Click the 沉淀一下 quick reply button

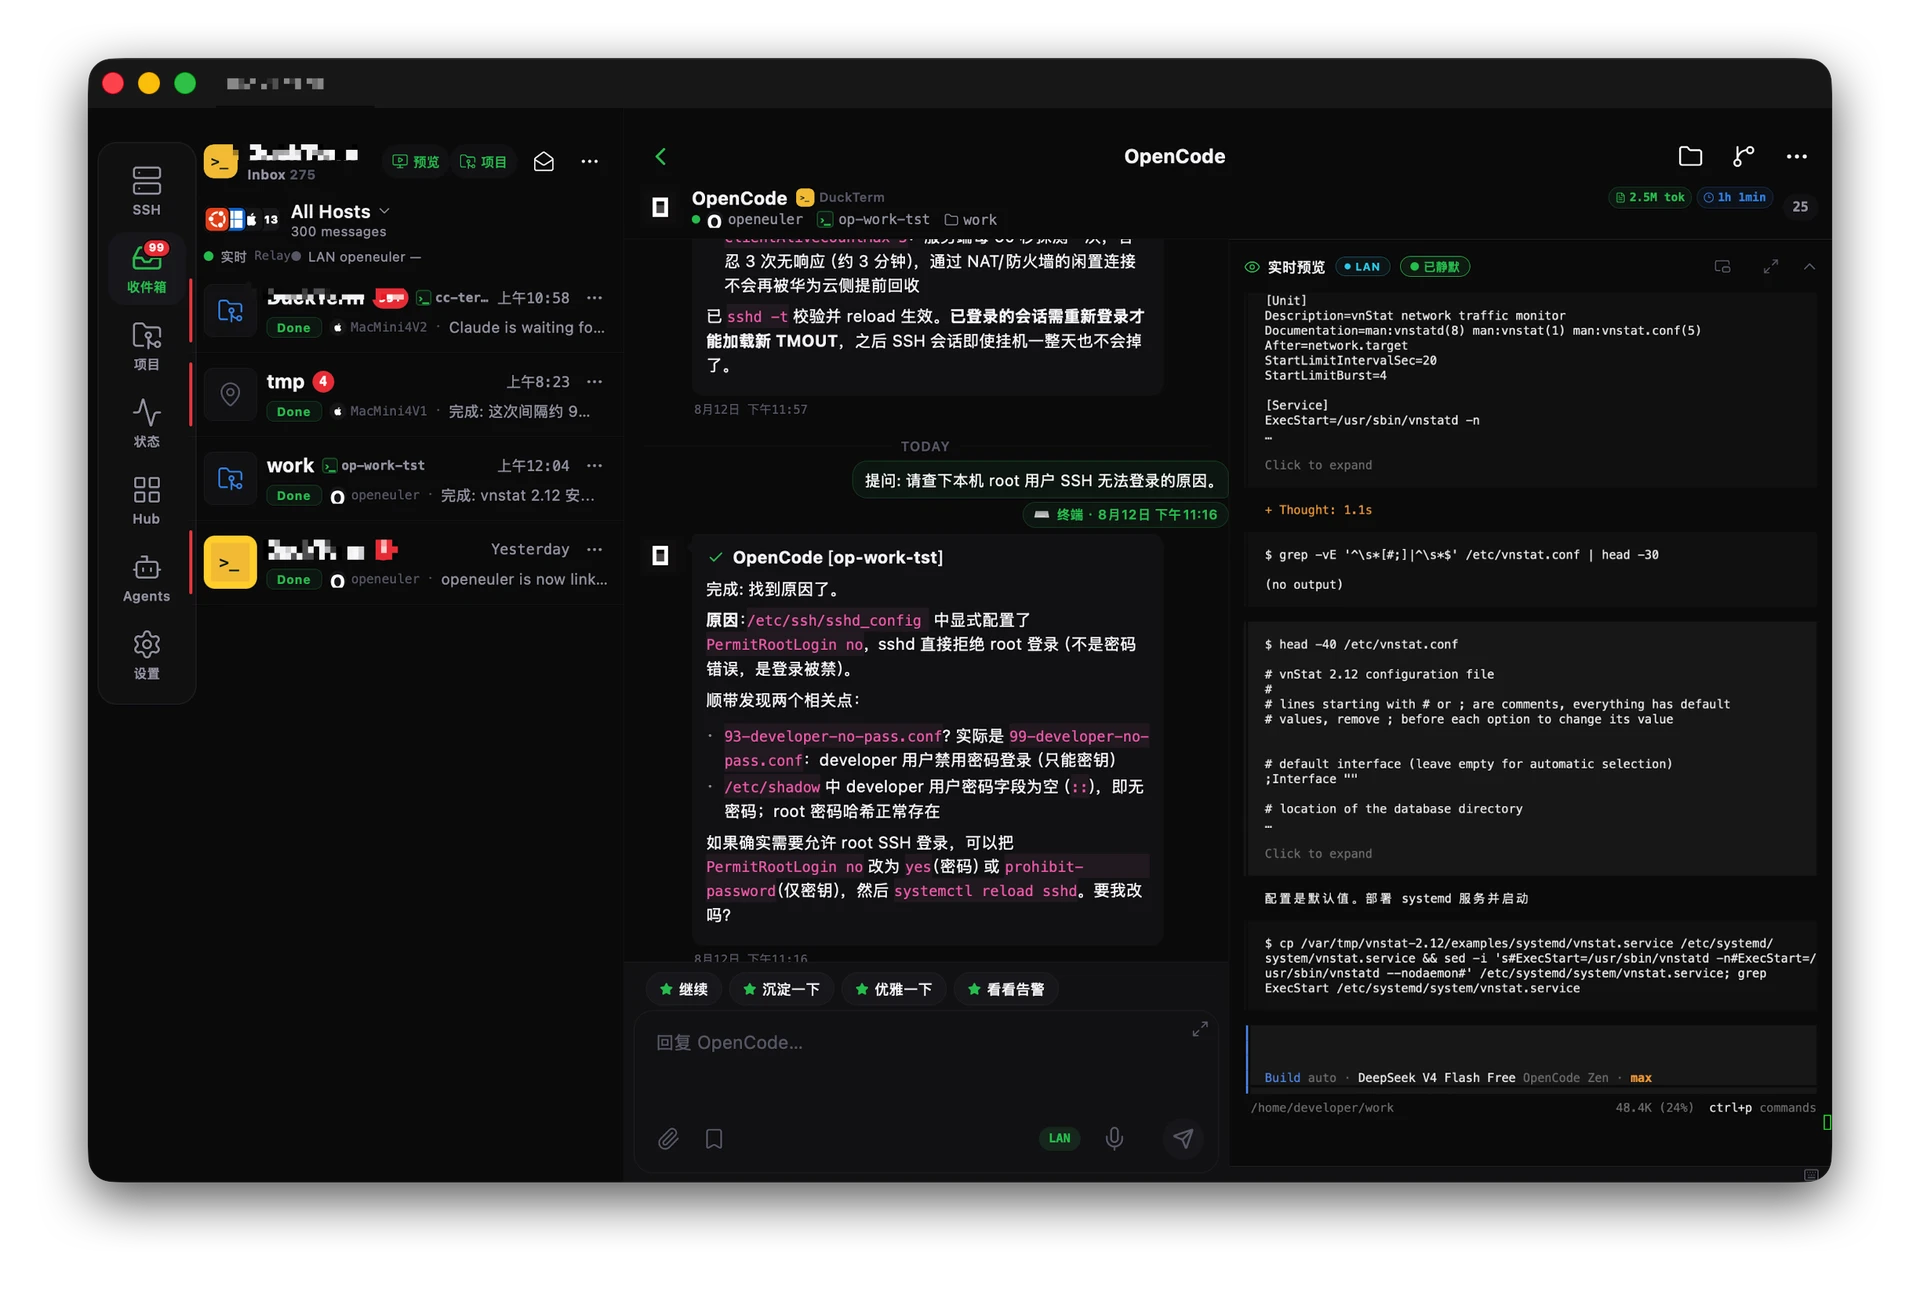pyautogui.click(x=781, y=989)
